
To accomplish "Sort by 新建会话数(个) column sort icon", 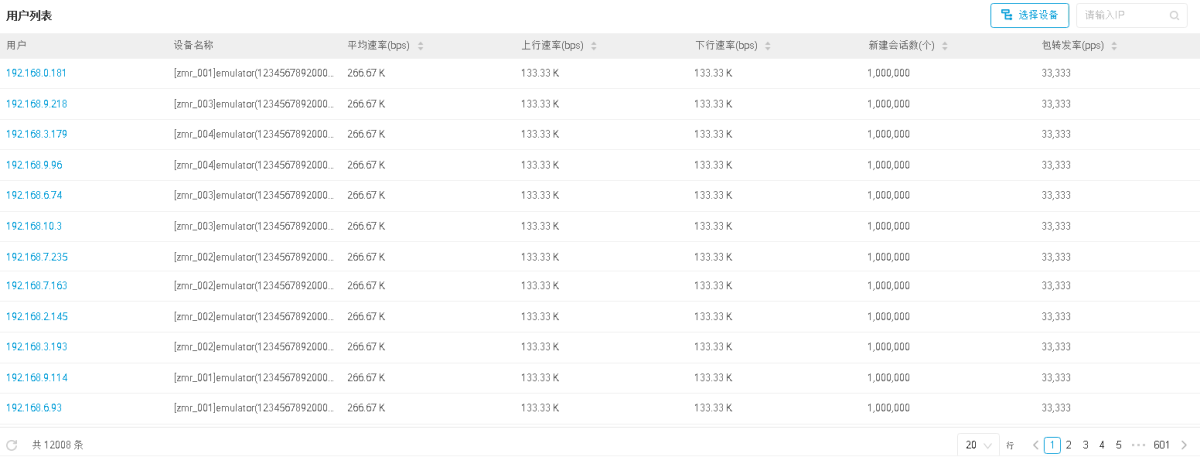I will pyautogui.click(x=945, y=46).
